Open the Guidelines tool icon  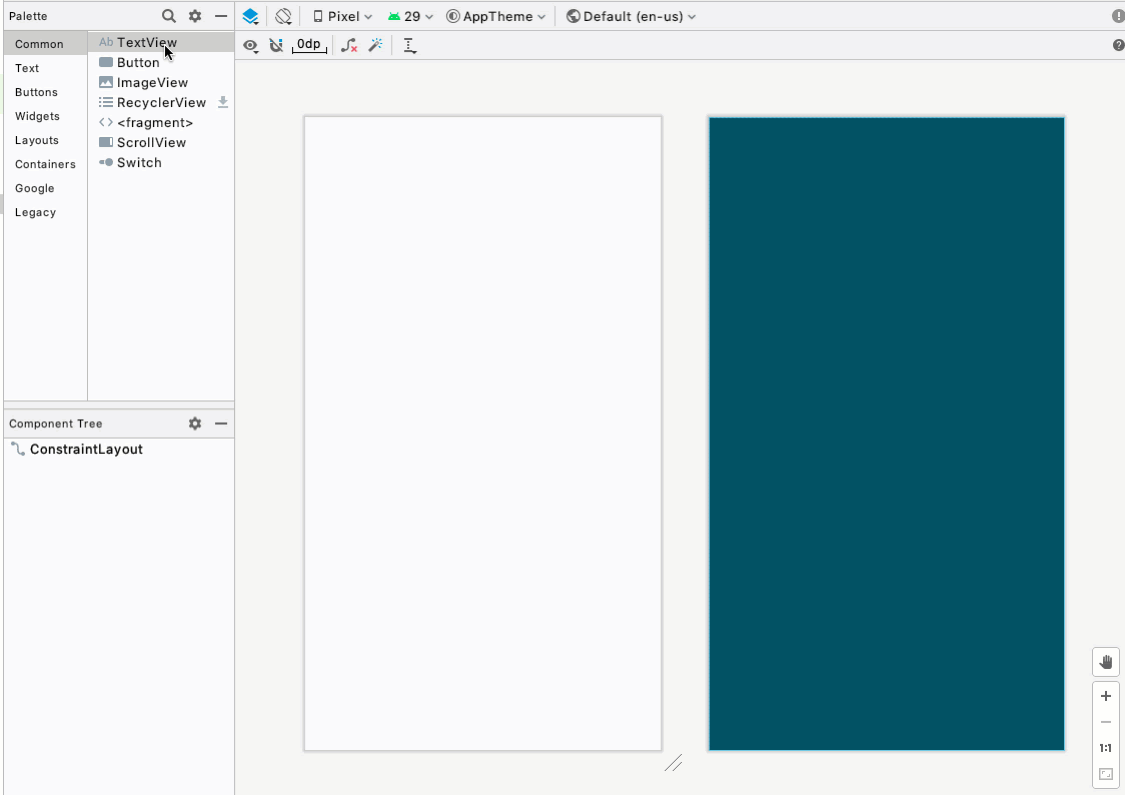point(410,45)
